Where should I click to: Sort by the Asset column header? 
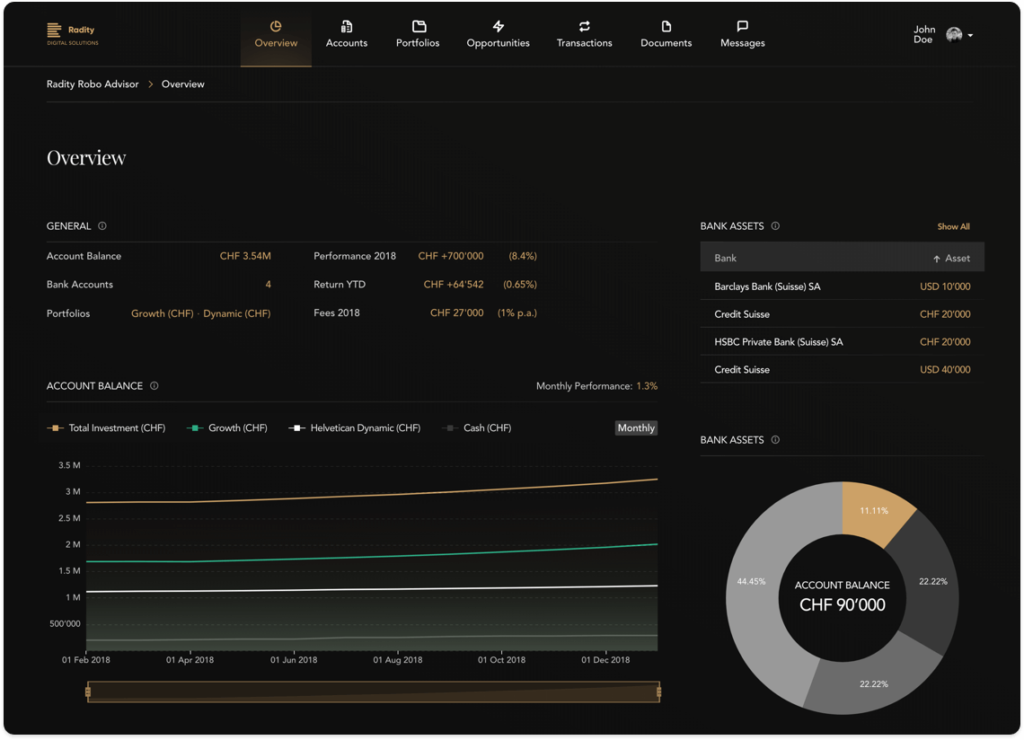[952, 258]
